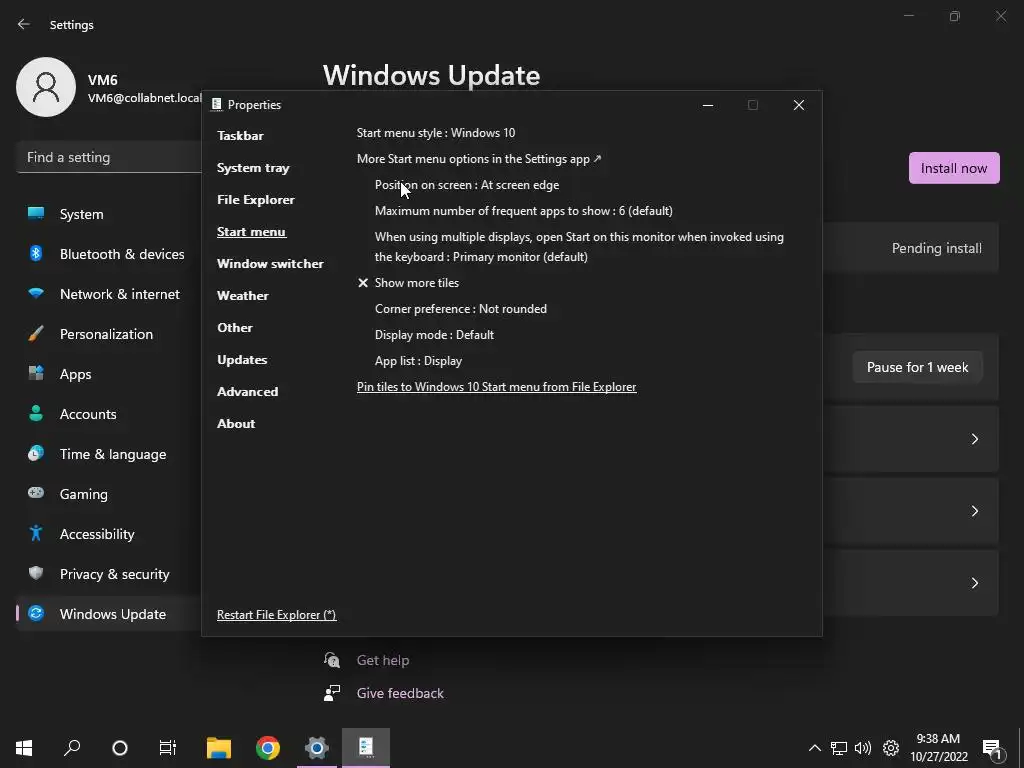Click the Find a setting search box
1024x768 pixels.
(109, 157)
